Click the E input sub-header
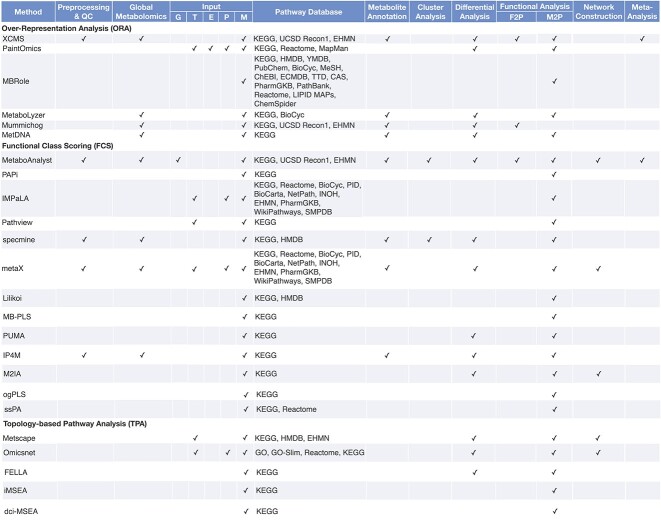The image size is (661, 521). [x=211, y=17]
